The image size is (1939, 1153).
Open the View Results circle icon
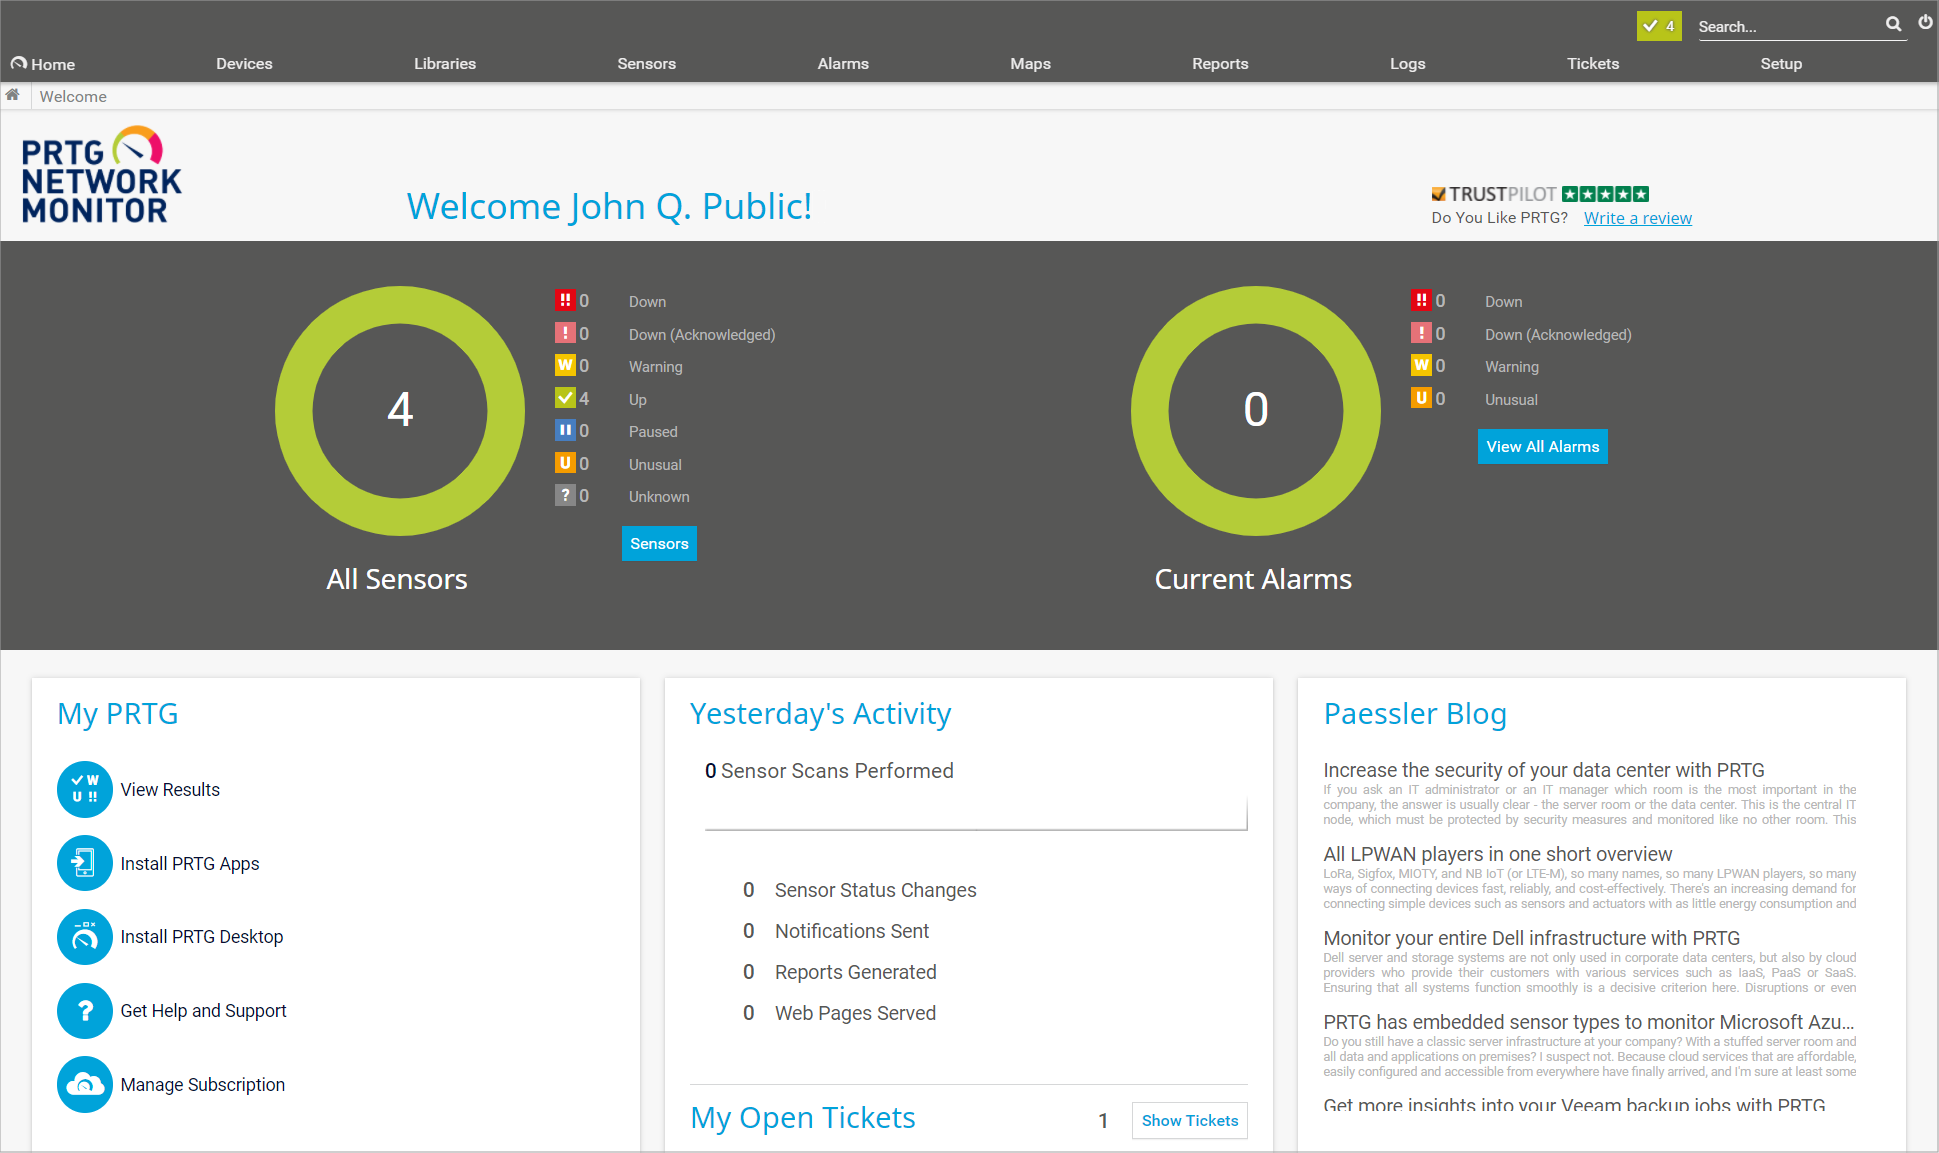[85, 789]
